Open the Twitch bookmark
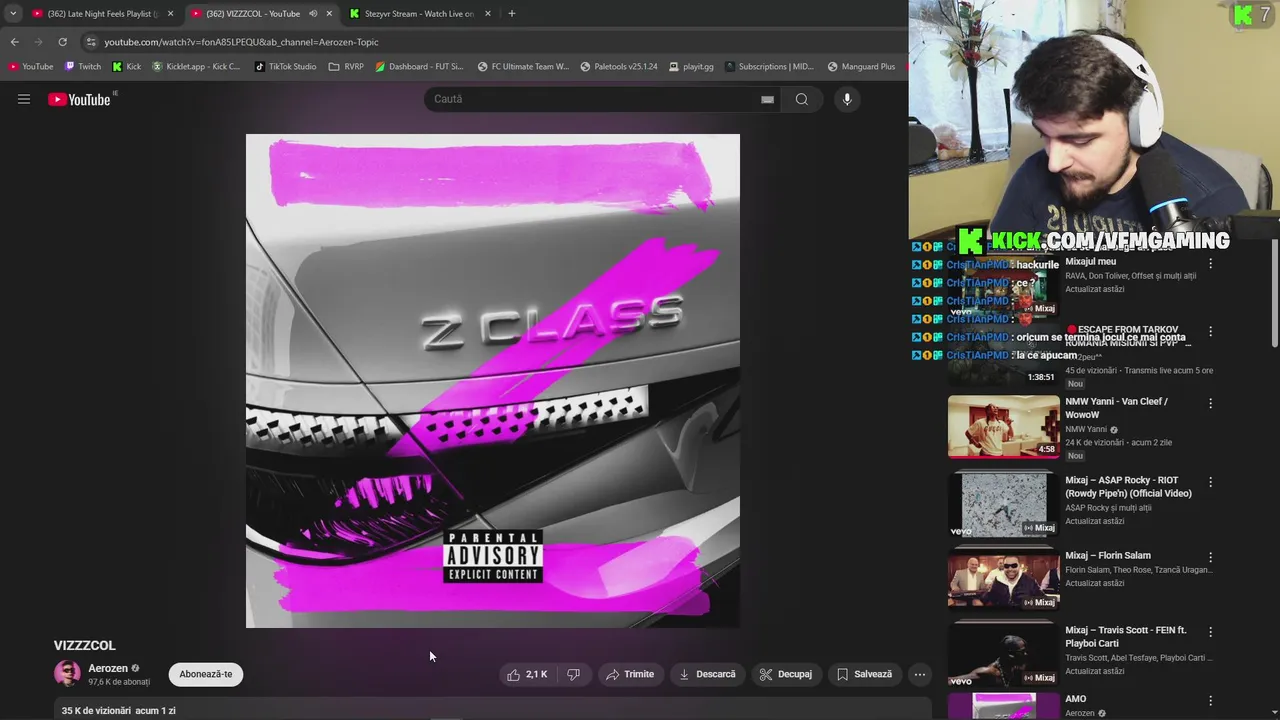This screenshot has height=720, width=1280. pos(83,67)
